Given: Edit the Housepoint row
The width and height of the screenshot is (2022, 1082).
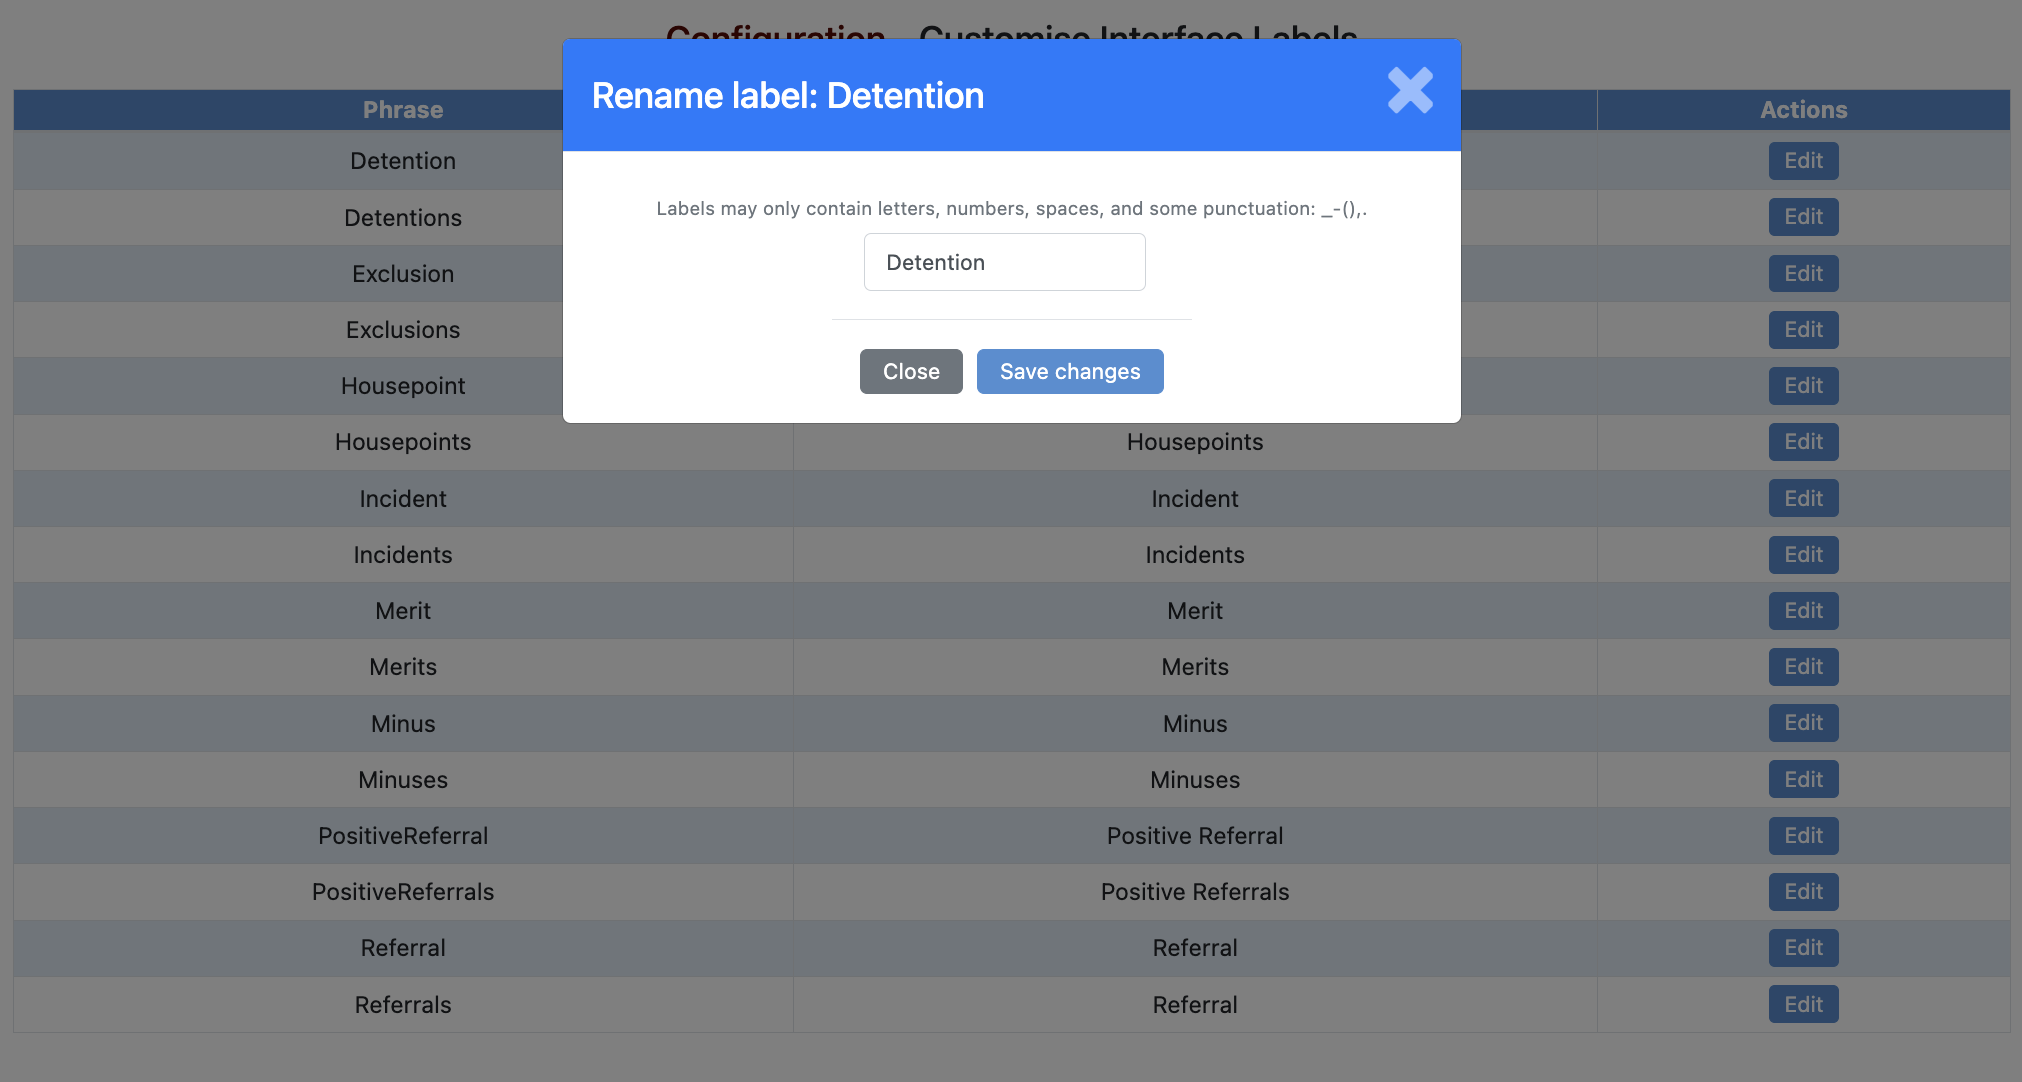Looking at the screenshot, I should tap(1803, 386).
